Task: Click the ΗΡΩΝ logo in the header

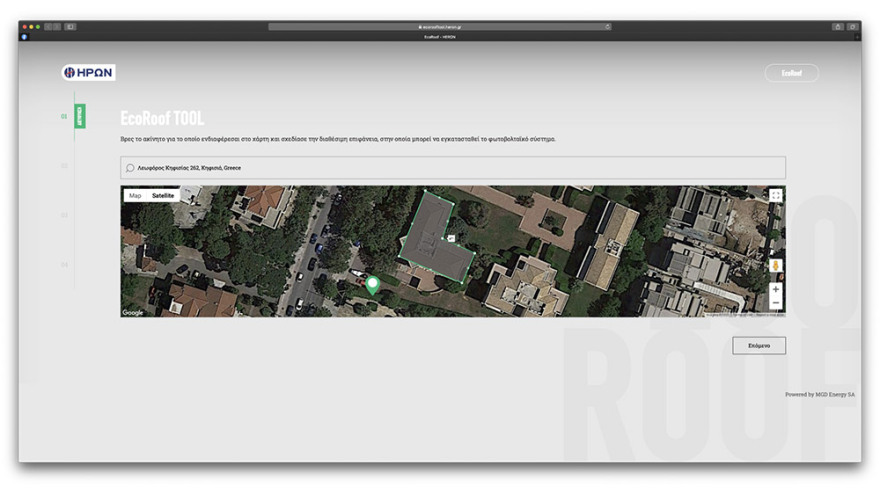Action: pos(89,72)
